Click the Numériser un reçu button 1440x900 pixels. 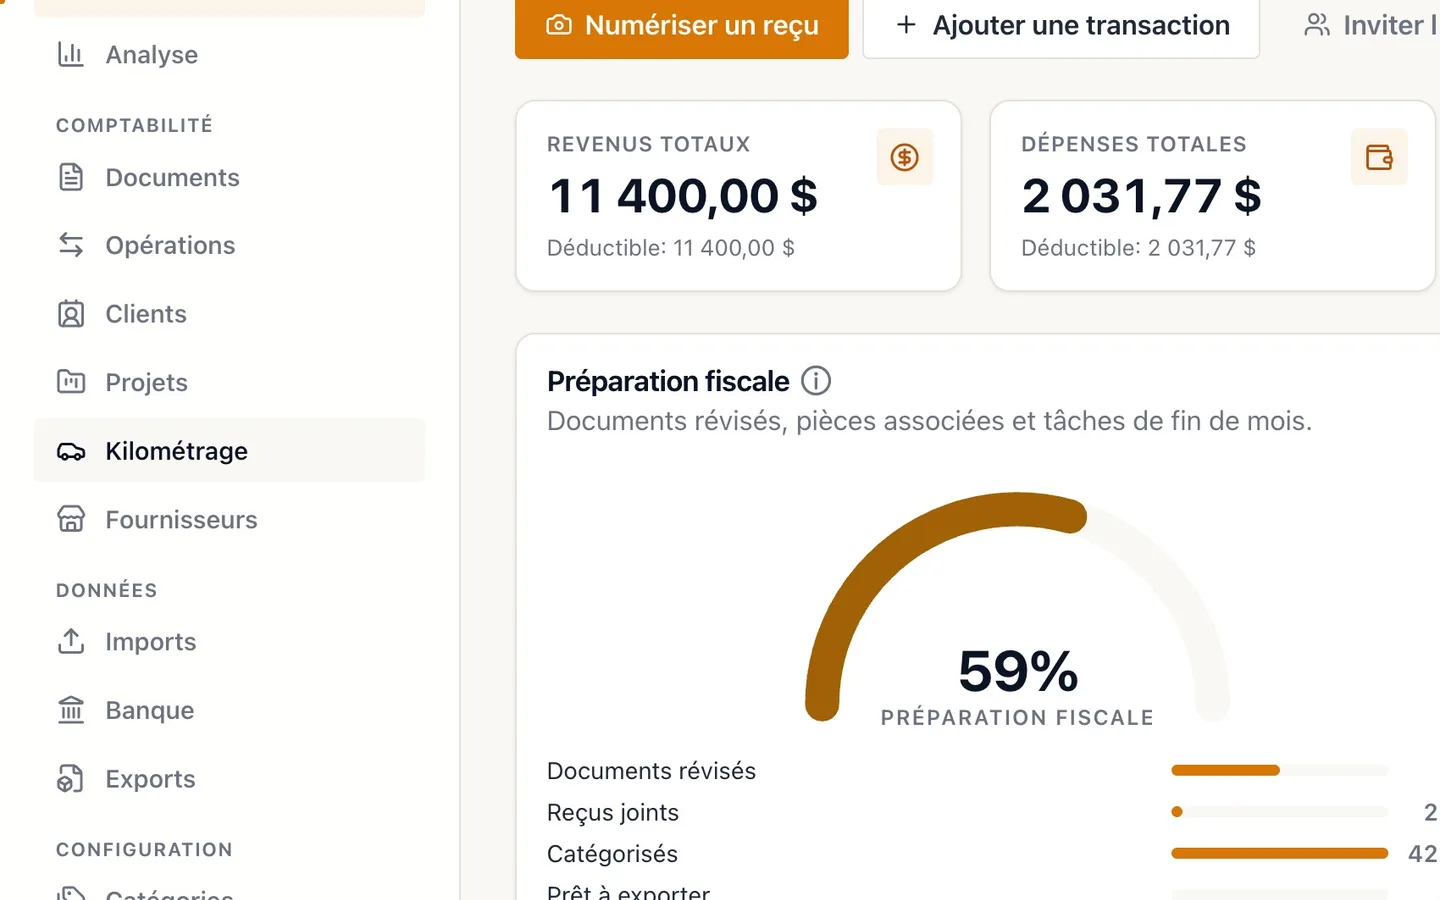pos(682,27)
